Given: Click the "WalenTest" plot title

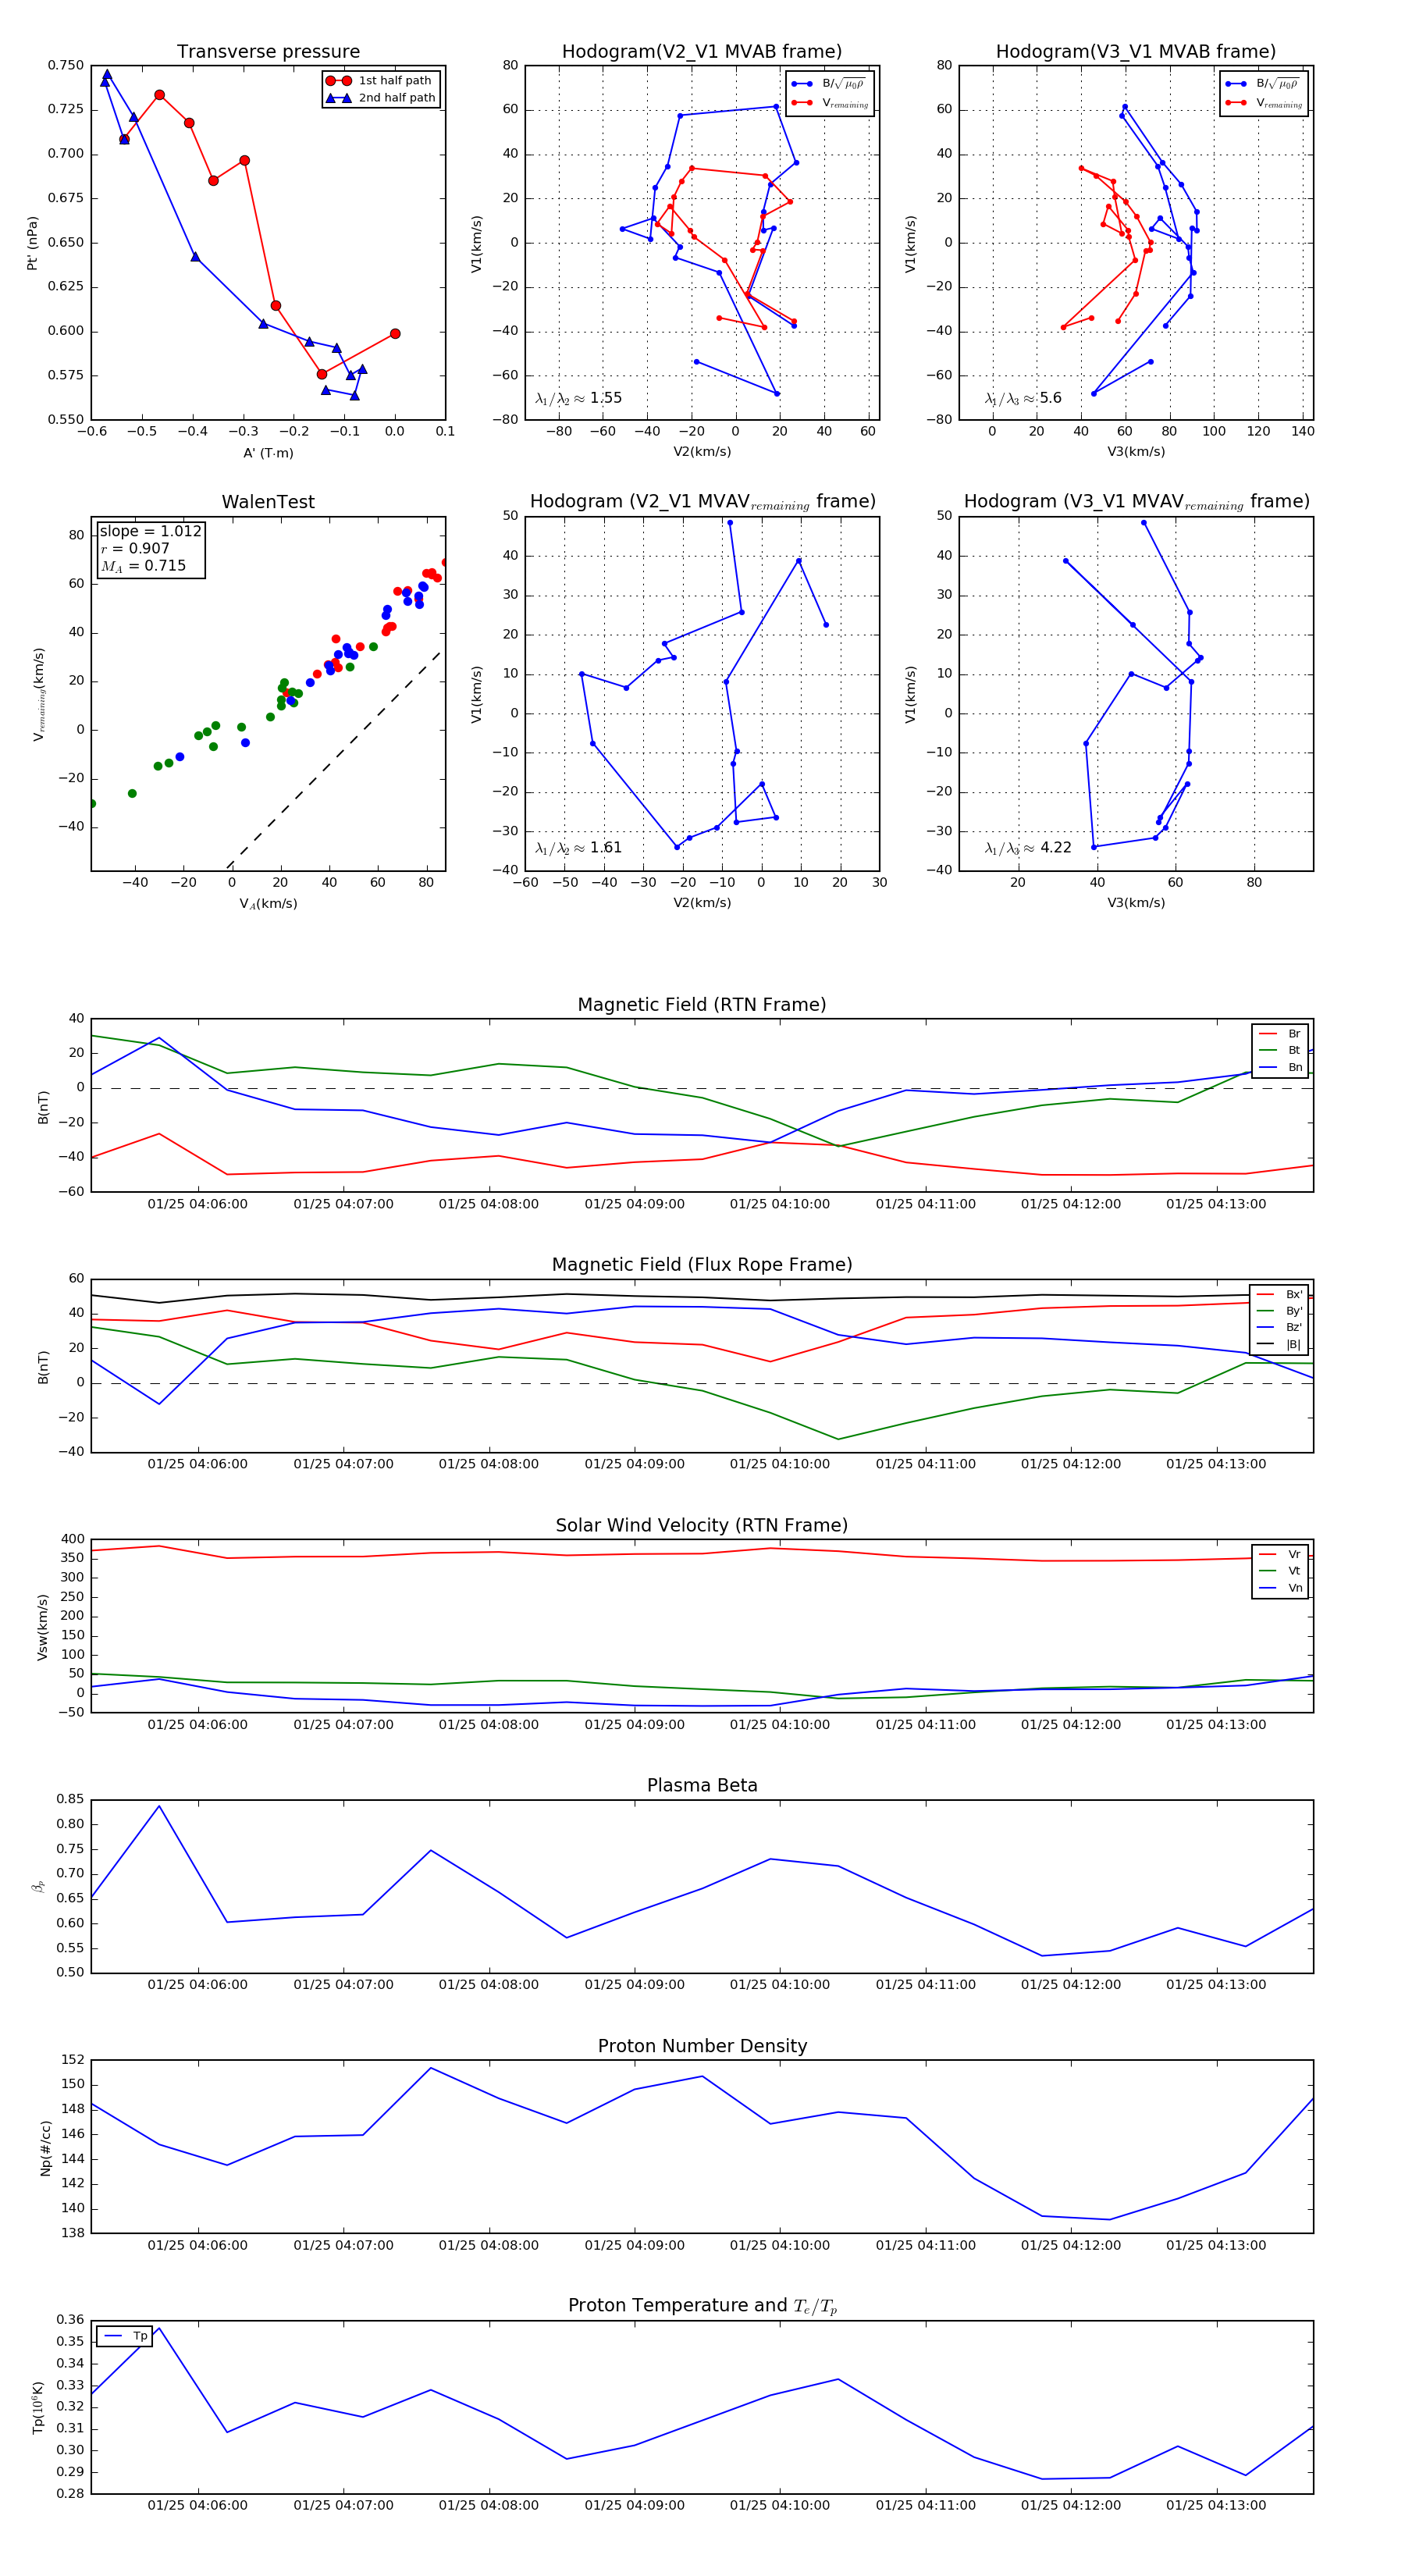Looking at the screenshot, I should coord(268,502).
